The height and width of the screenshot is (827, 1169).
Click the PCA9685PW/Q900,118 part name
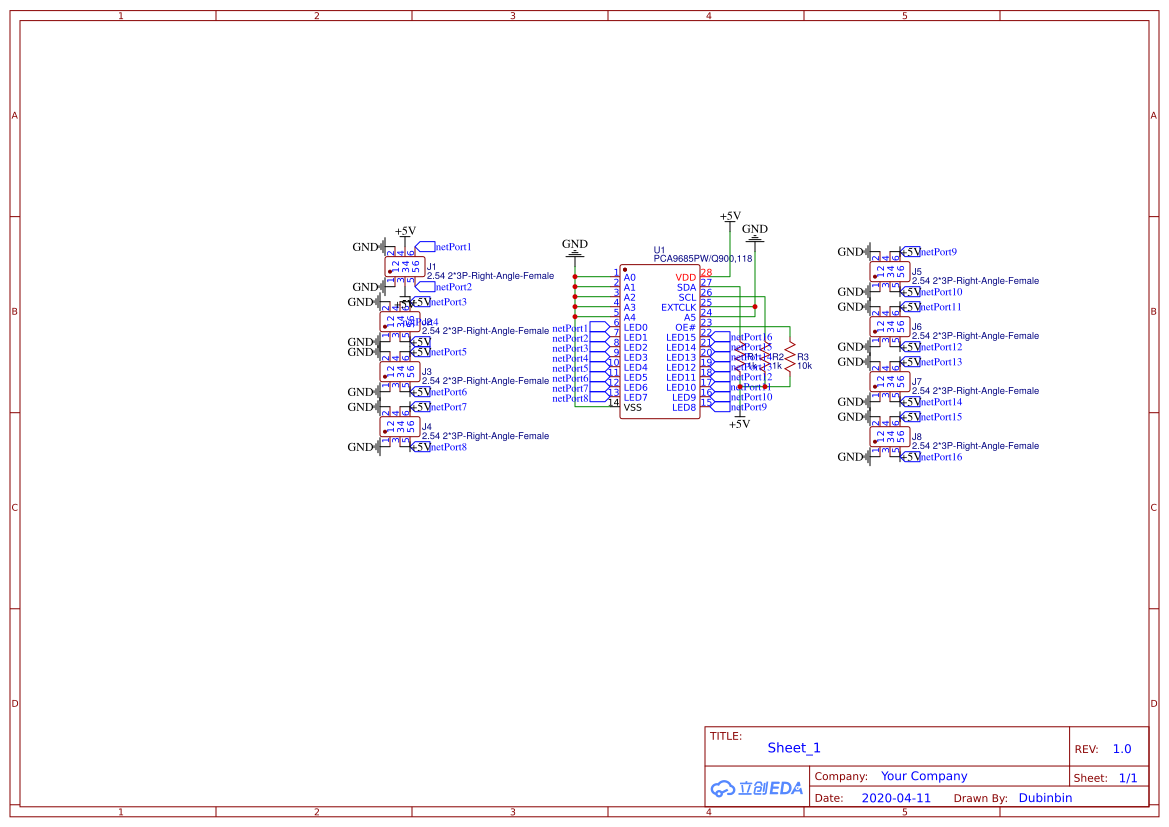coord(702,259)
